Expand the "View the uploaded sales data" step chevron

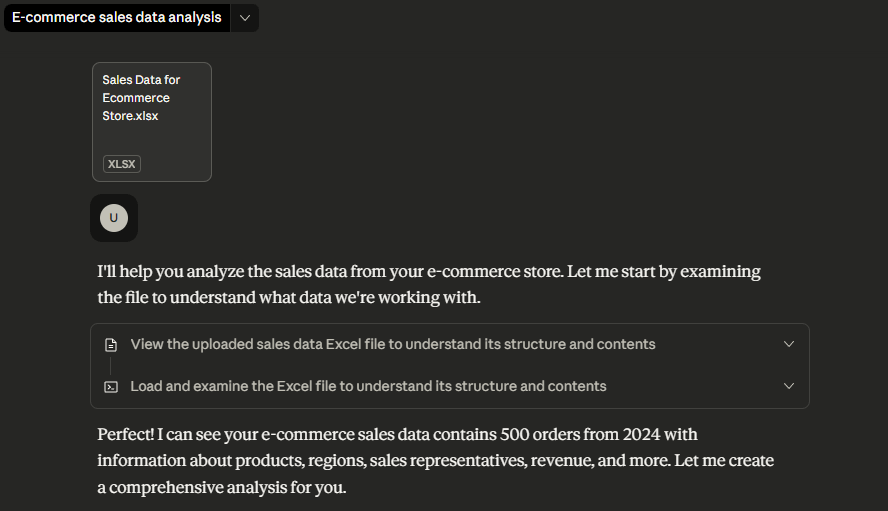[x=789, y=344]
